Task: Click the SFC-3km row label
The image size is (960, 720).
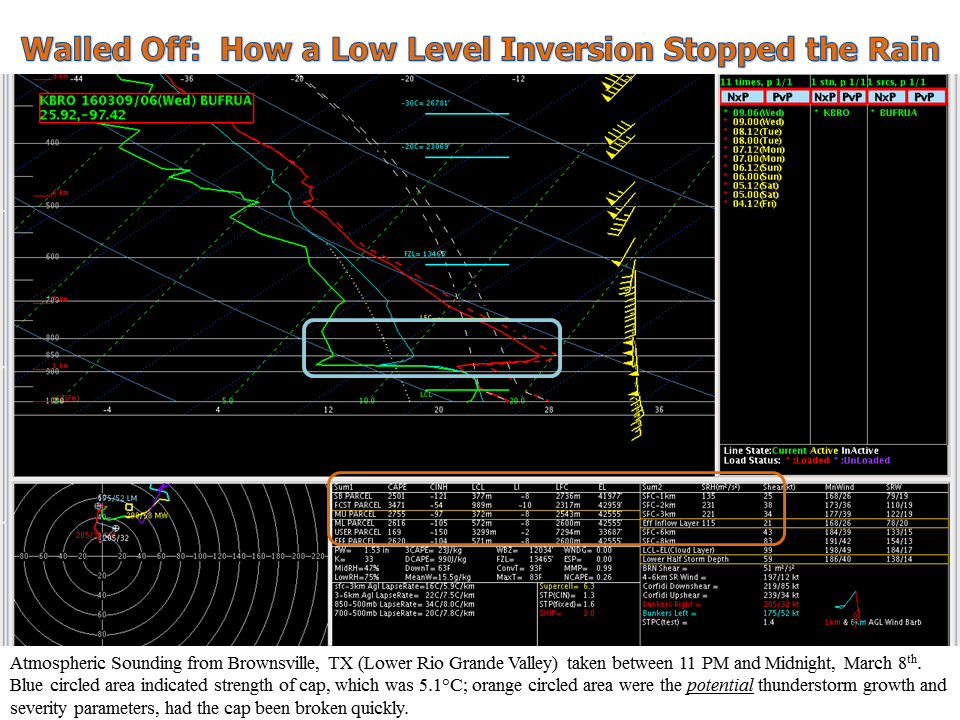Action: tap(659, 514)
